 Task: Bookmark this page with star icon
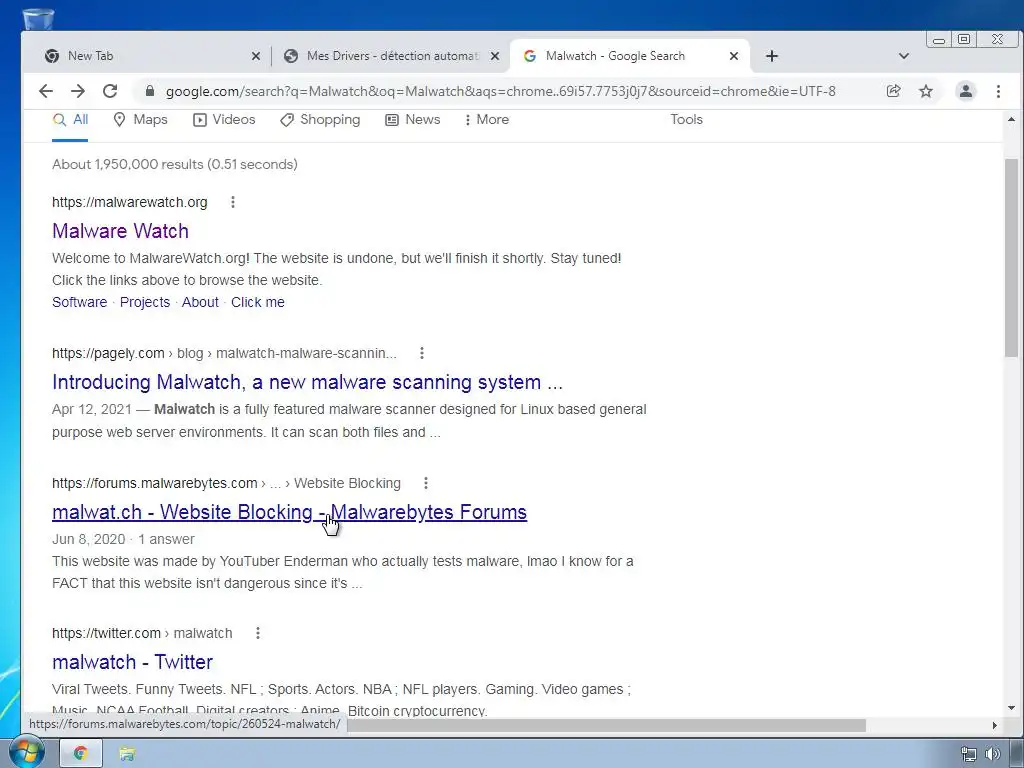coord(925,91)
